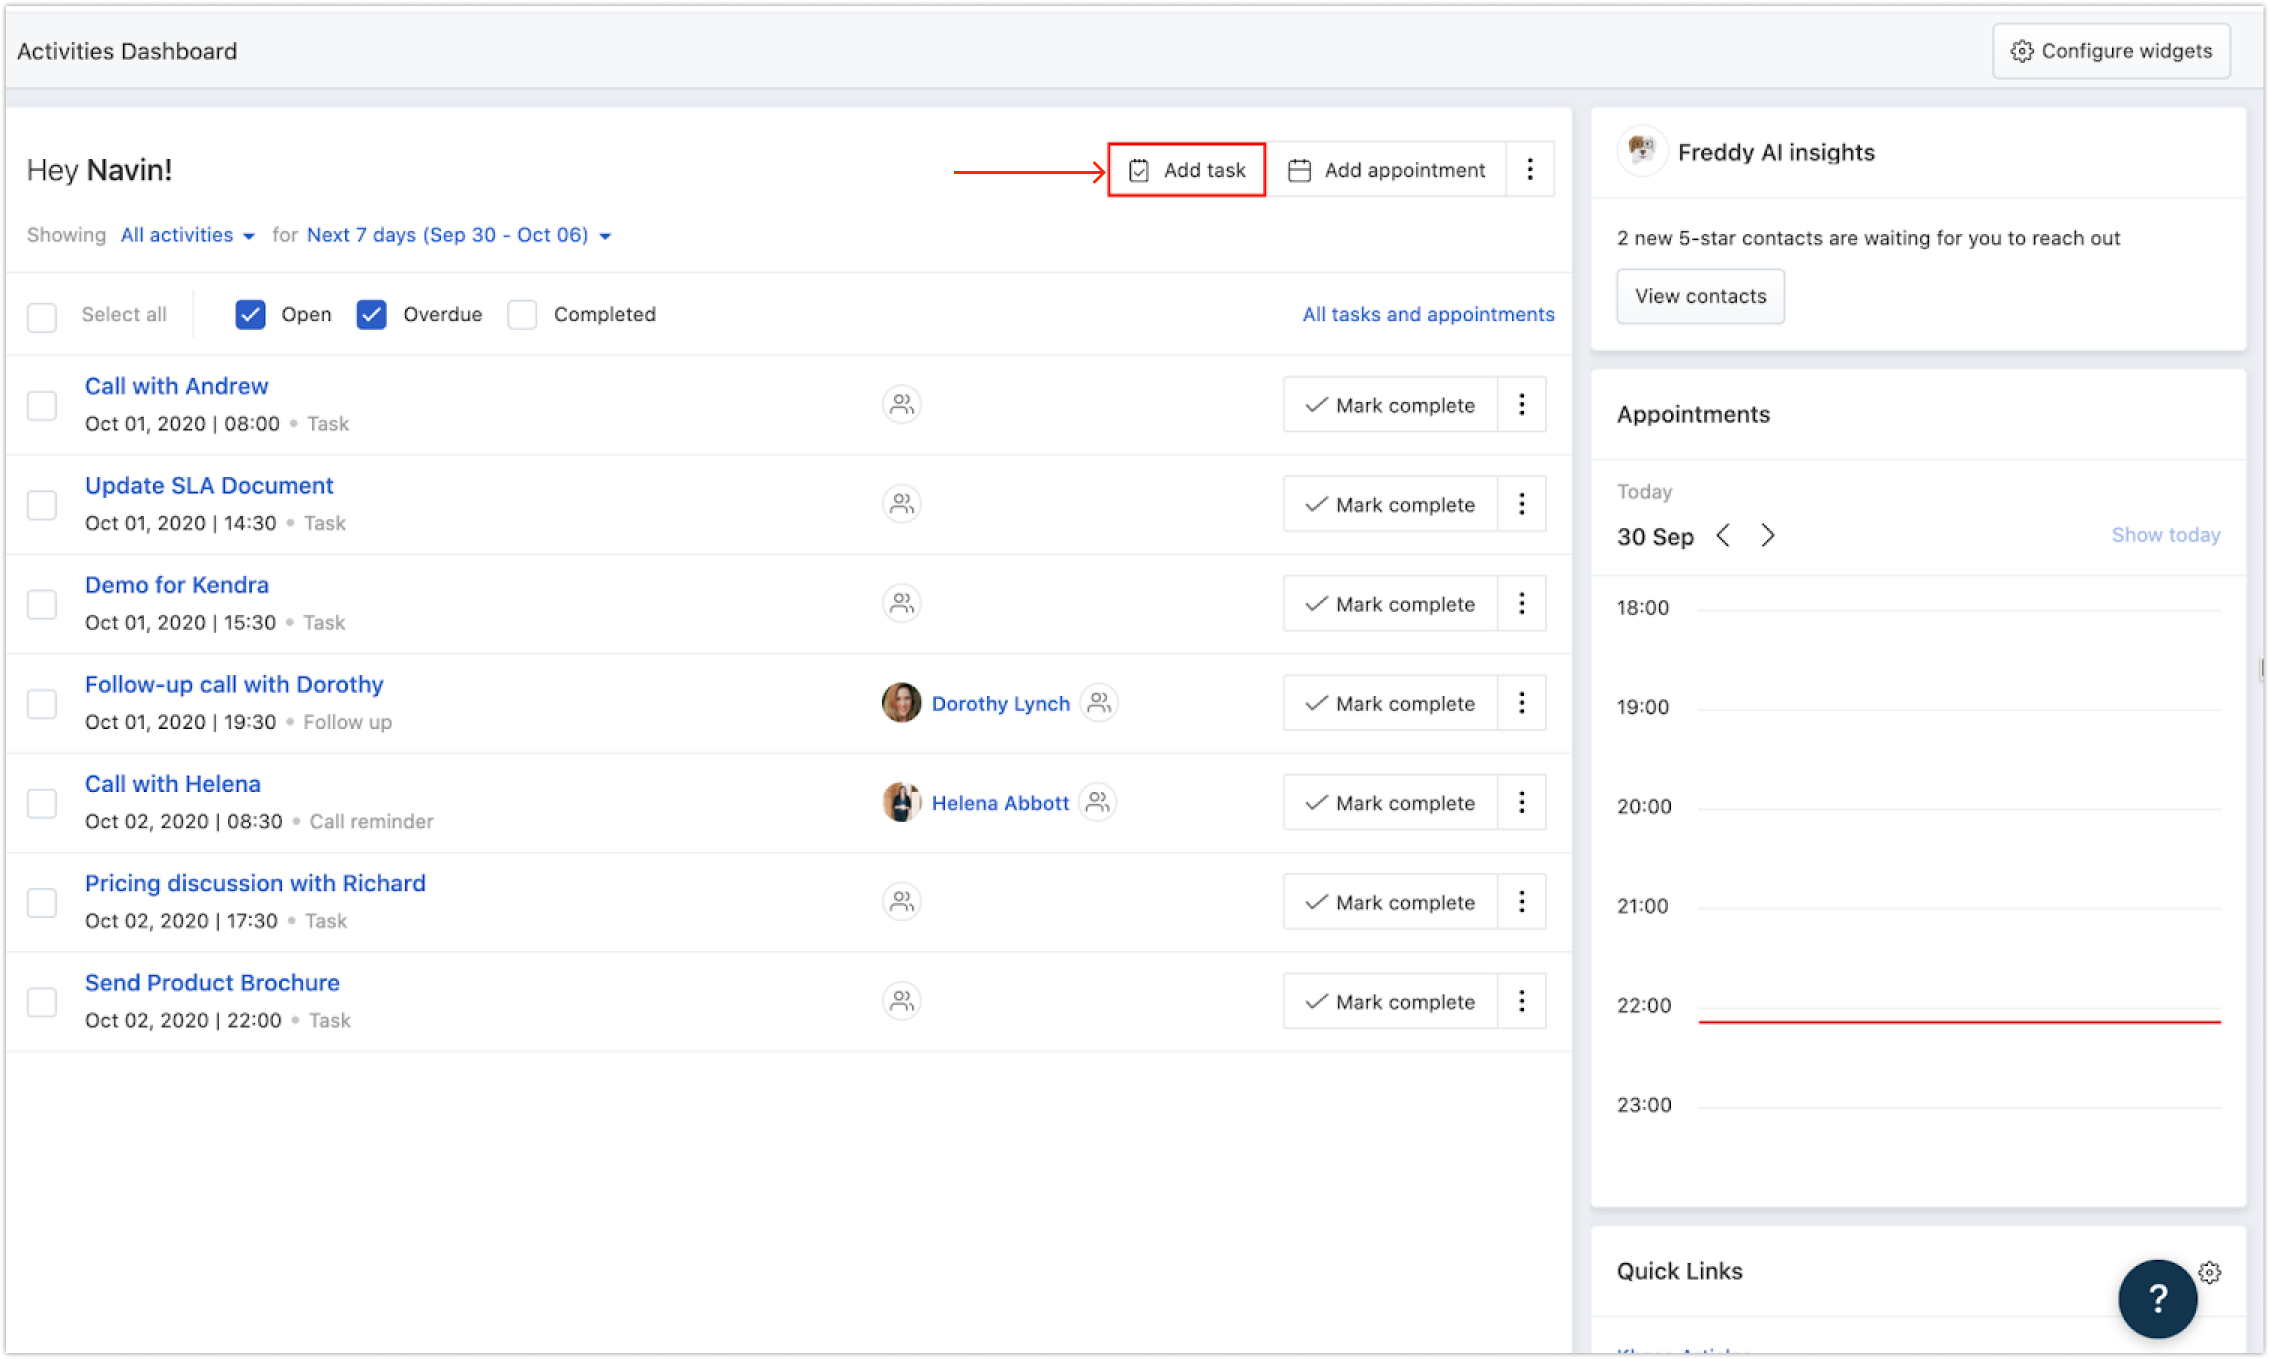The width and height of the screenshot is (2270, 1359).
Task: Click Configure widgets button
Action: click(2111, 51)
